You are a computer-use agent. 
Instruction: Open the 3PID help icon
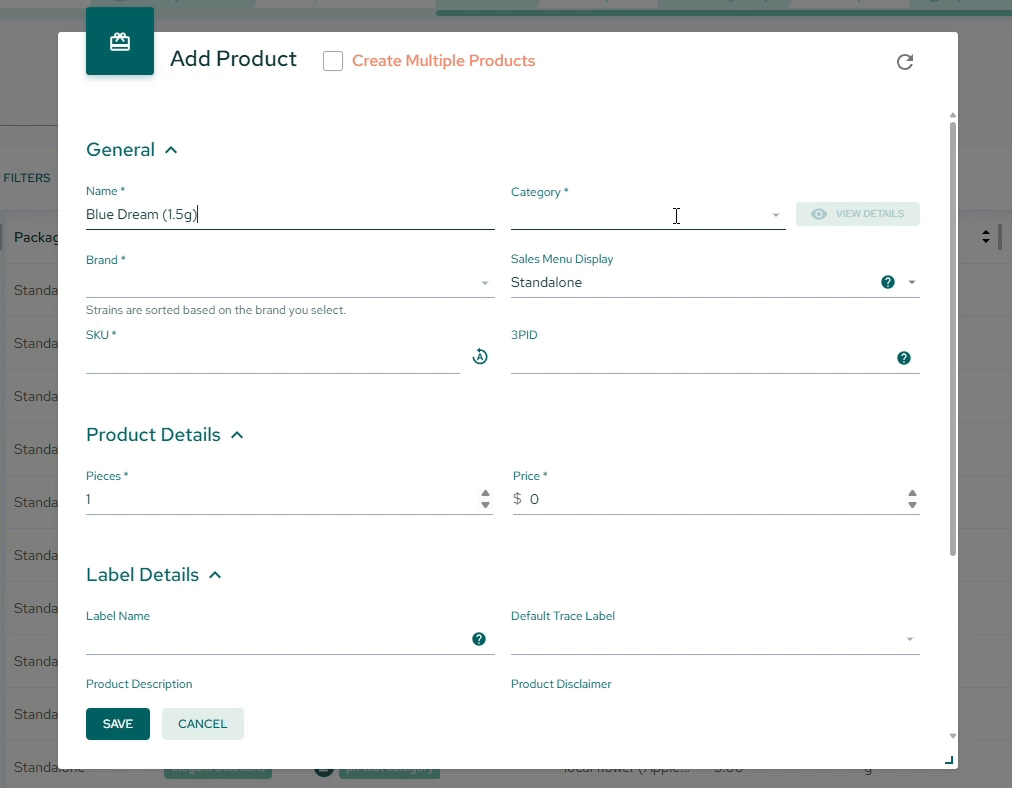click(904, 358)
